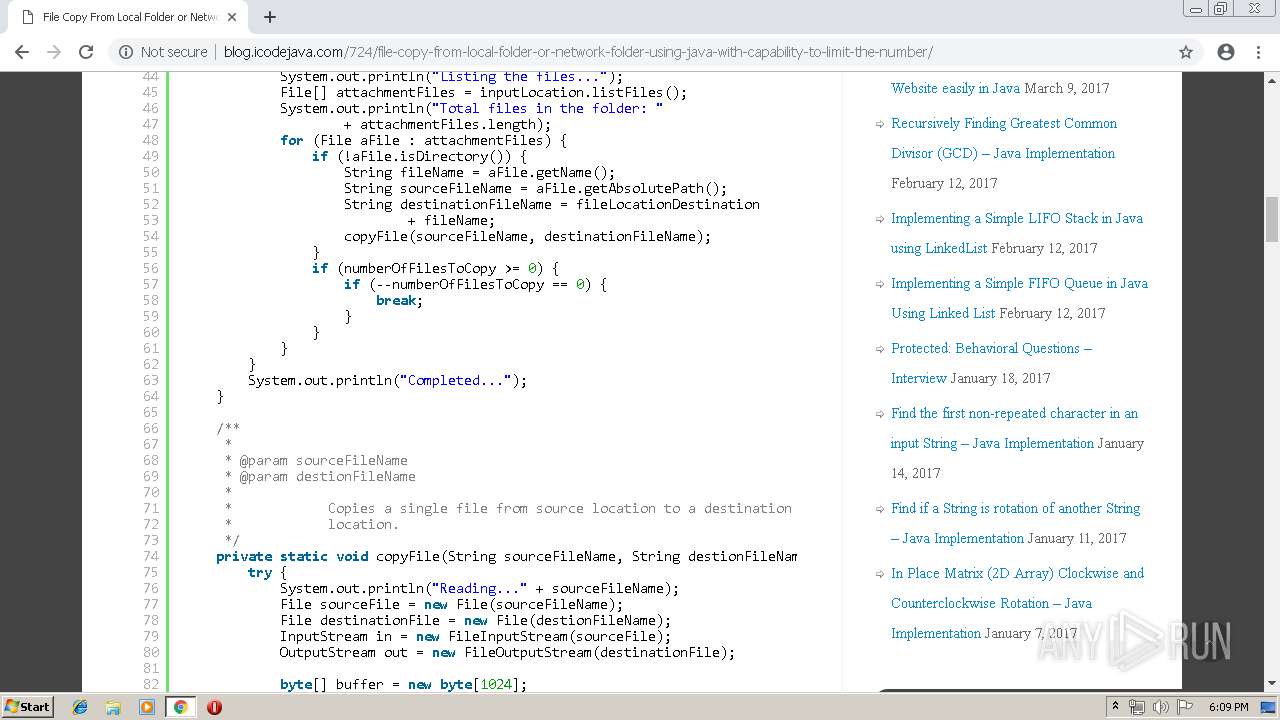
Task: Close the File Copy From Local Folder tab
Action: tap(232, 17)
